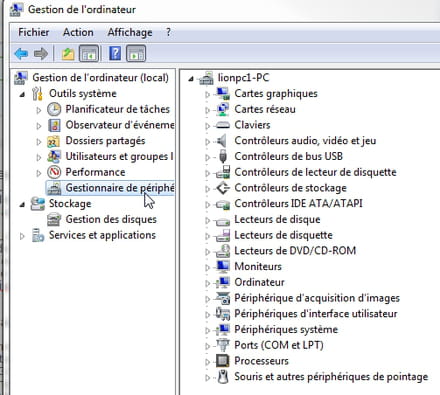440x395 pixels.
Task: Select Périphériques système label
Action: tap(286, 330)
